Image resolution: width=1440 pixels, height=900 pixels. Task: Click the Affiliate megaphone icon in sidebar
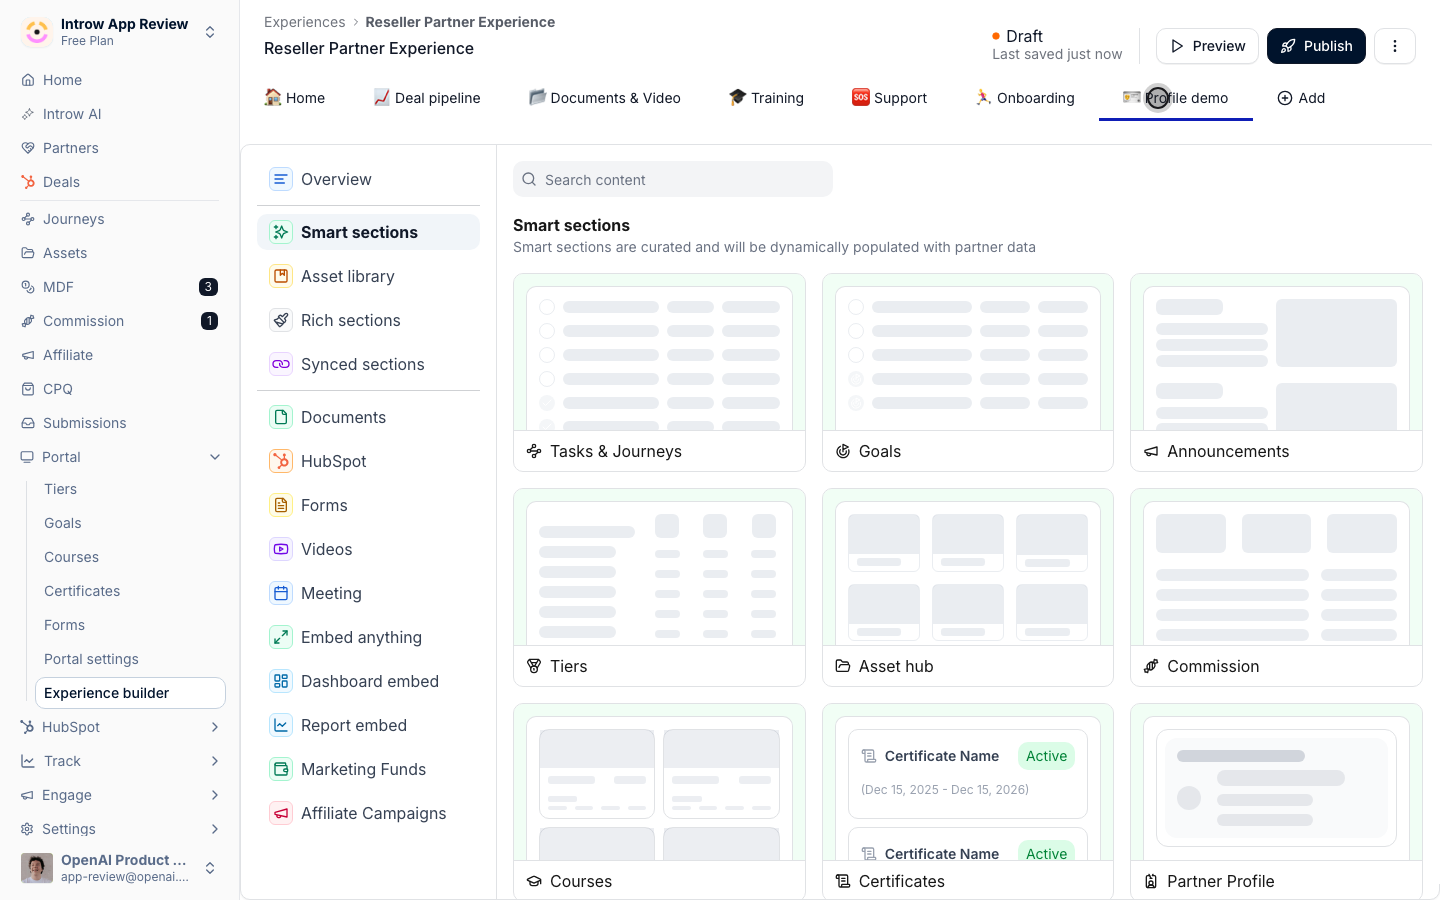[x=28, y=355]
